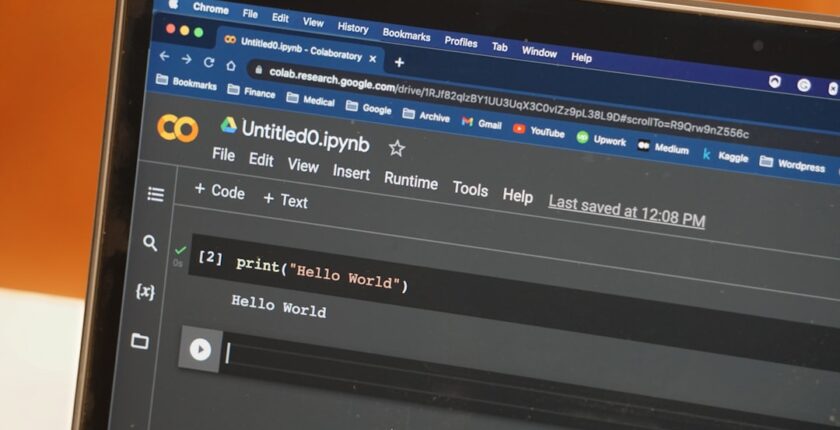Open the Insert menu in Colab
This screenshot has width=840, height=430.
click(351, 172)
